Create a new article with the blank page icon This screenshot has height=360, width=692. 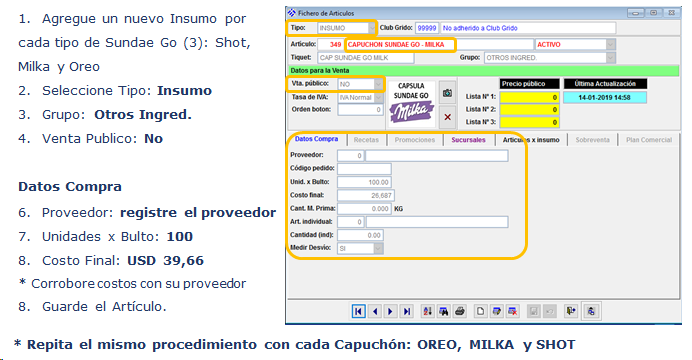pos(480,311)
